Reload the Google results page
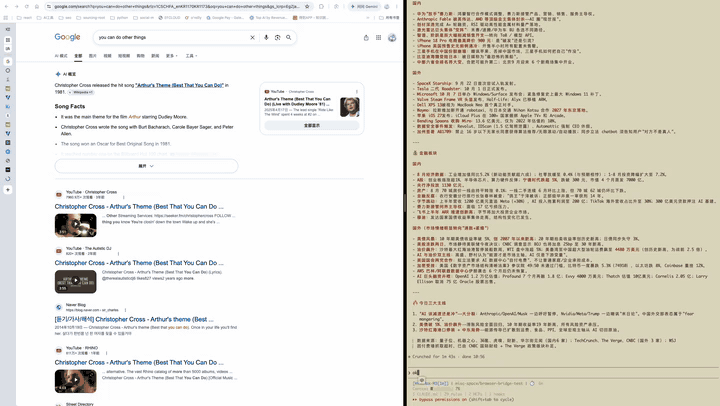Viewport: 720px width, 406px height. [27, 6]
